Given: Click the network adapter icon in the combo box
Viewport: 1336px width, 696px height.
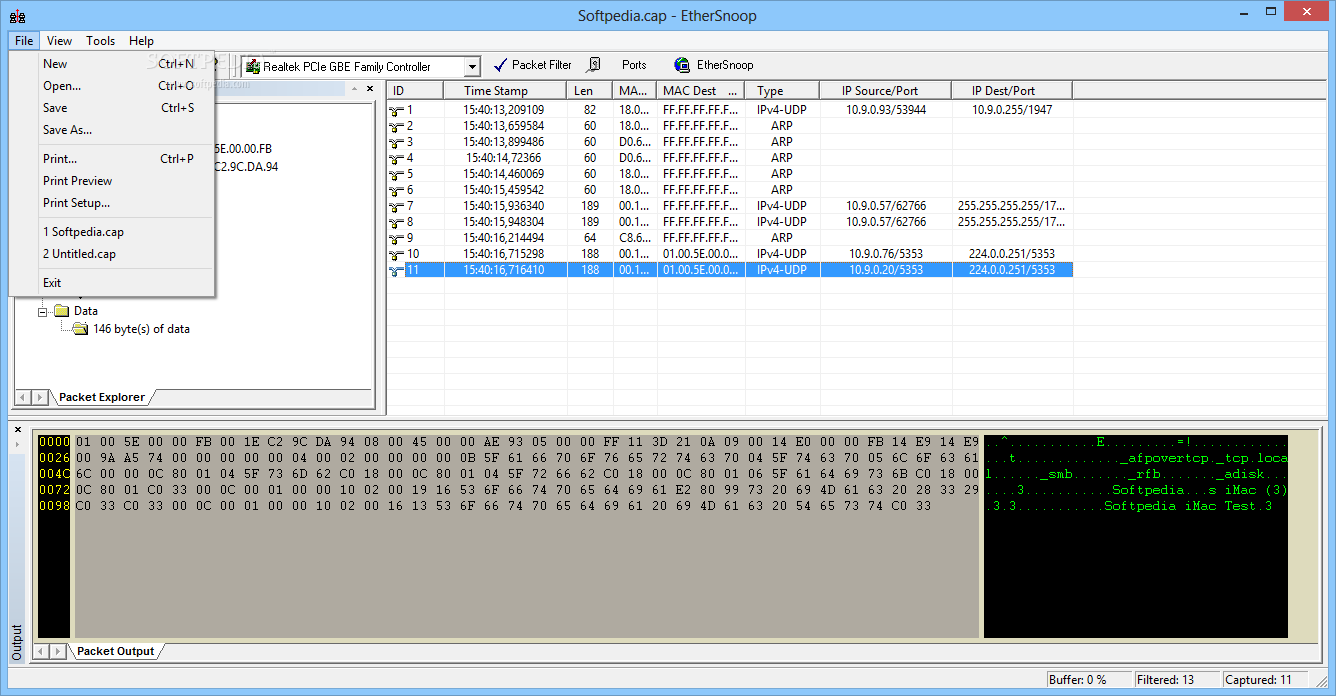Looking at the screenshot, I should click(253, 67).
